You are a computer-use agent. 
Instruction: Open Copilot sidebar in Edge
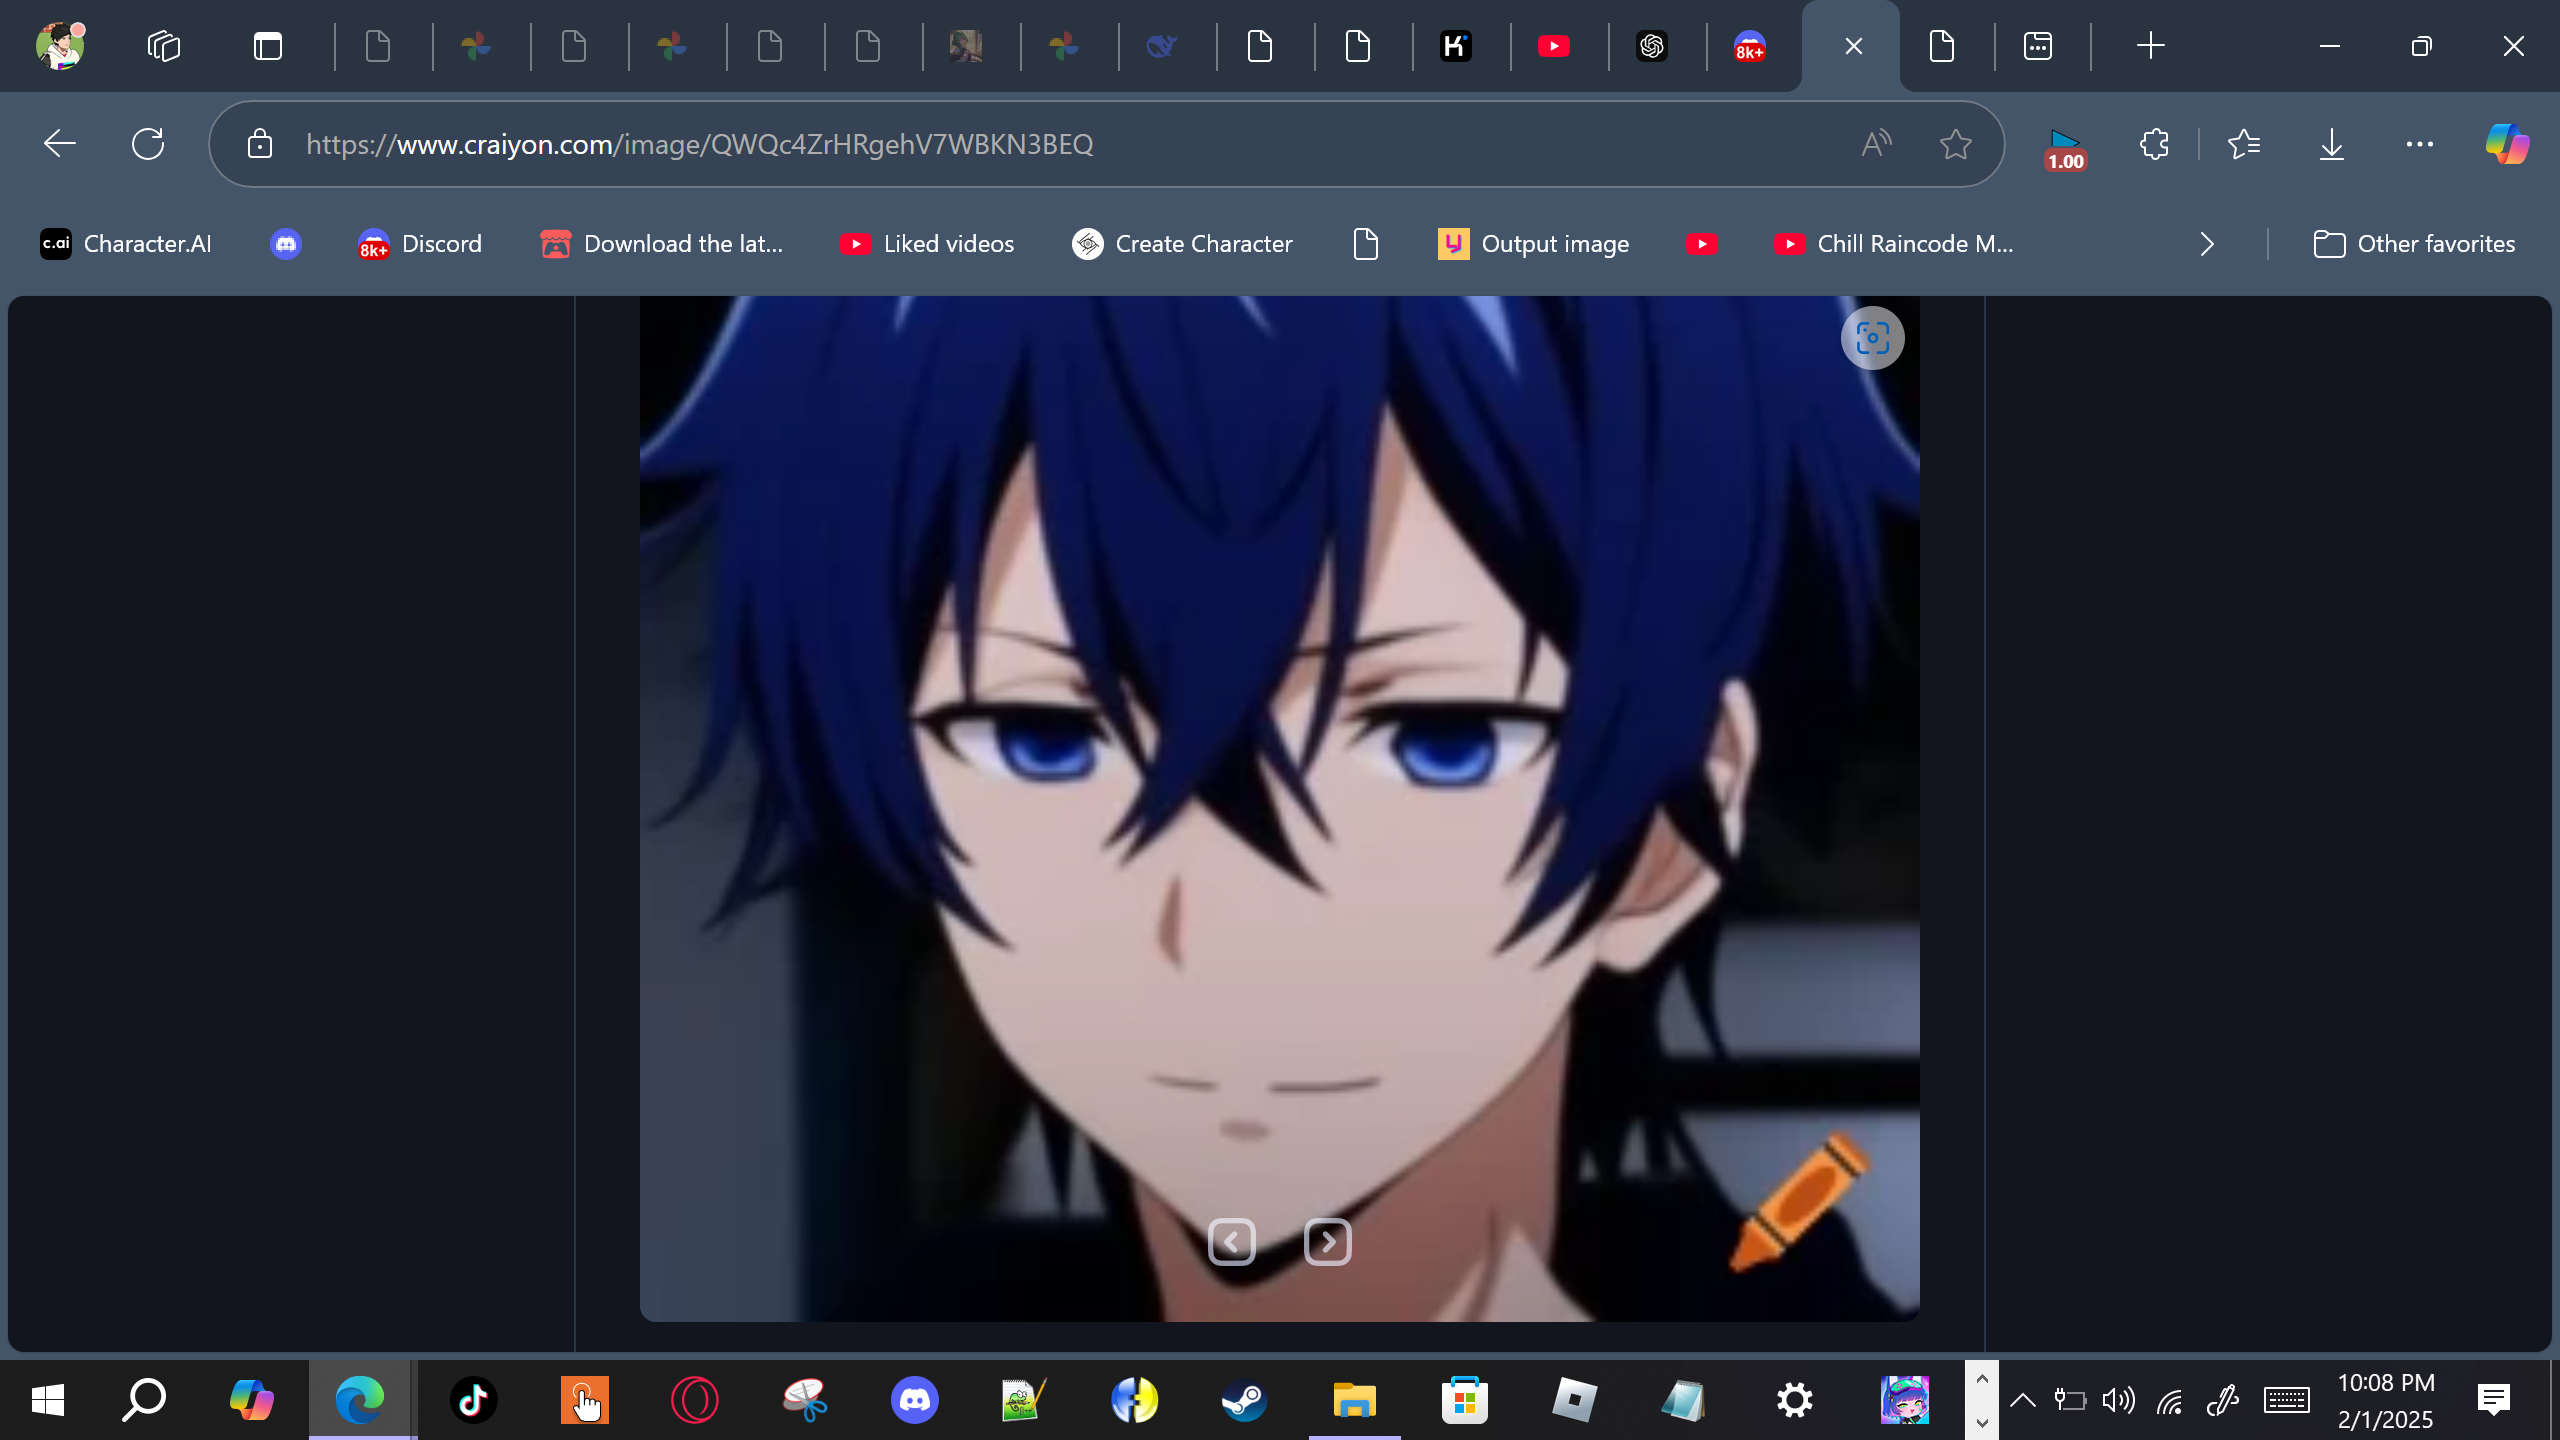(2507, 144)
